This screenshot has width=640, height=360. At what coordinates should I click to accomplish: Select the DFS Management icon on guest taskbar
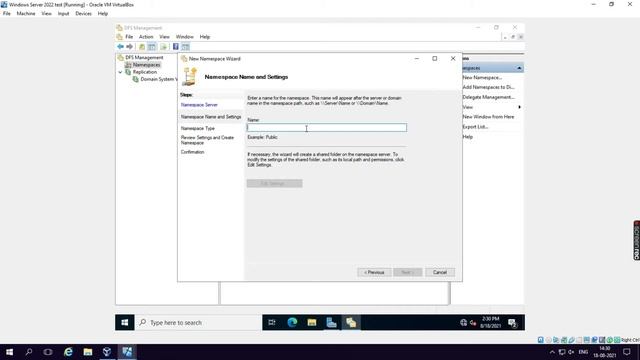coord(351,322)
